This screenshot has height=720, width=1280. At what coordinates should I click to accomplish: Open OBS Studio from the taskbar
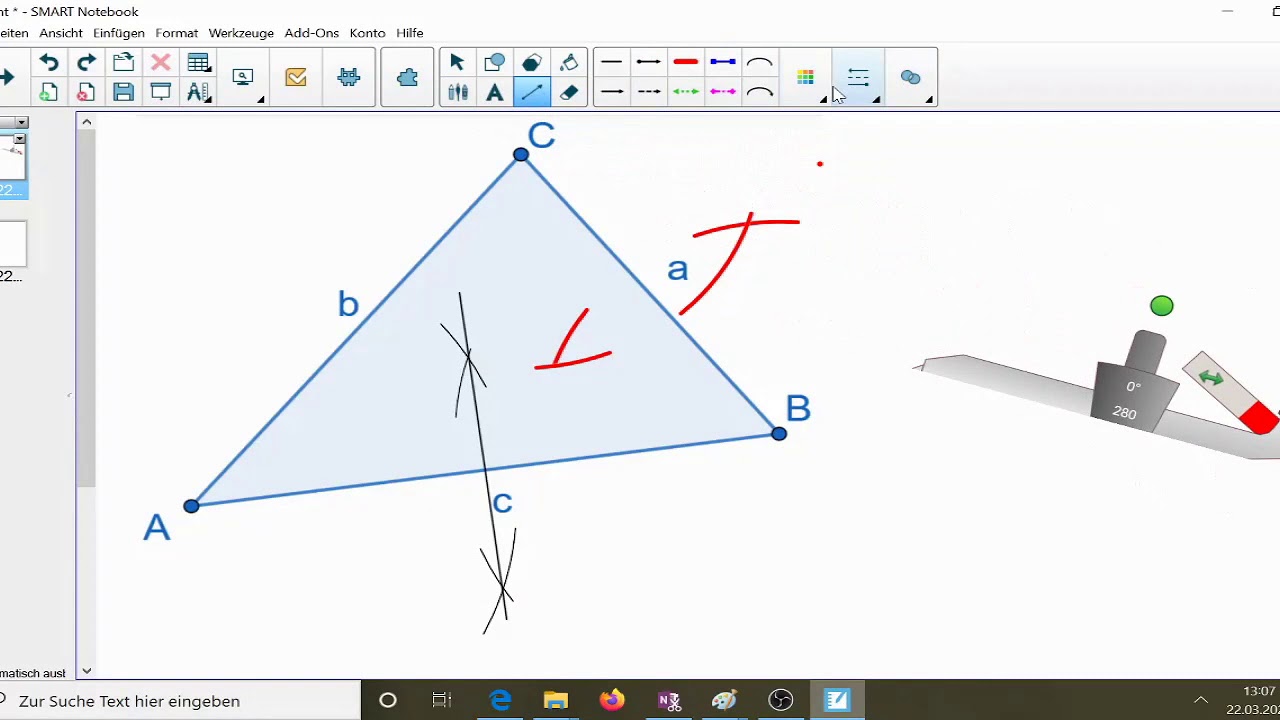[x=781, y=700]
